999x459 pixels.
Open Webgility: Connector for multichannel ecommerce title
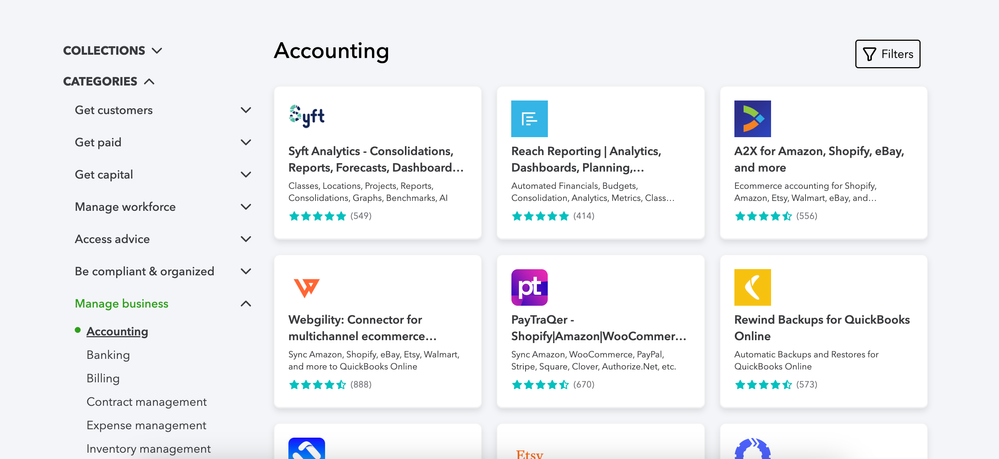click(363, 328)
